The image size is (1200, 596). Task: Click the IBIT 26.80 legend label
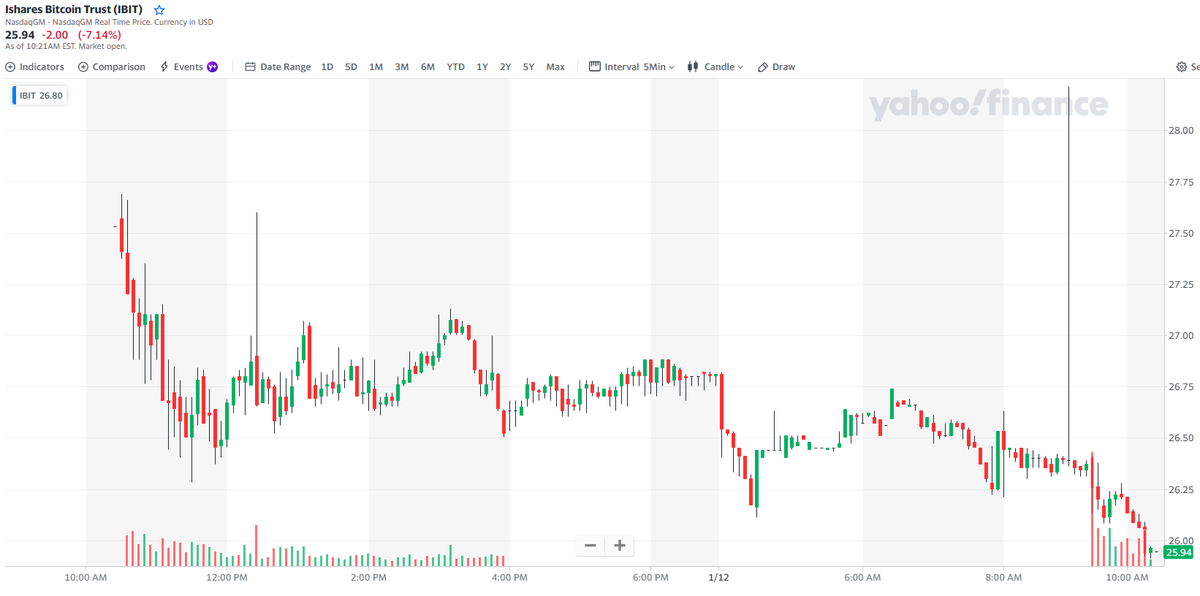point(39,96)
